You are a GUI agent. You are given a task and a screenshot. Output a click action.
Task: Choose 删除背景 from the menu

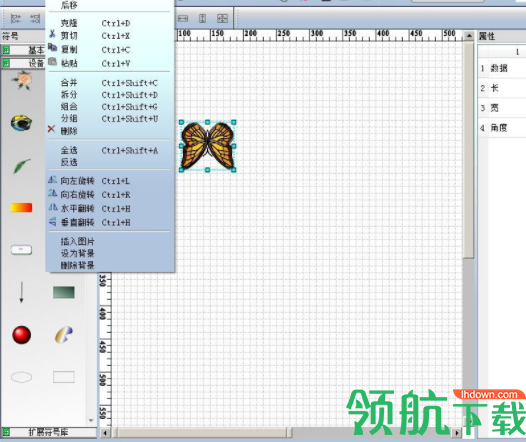click(x=110, y=265)
